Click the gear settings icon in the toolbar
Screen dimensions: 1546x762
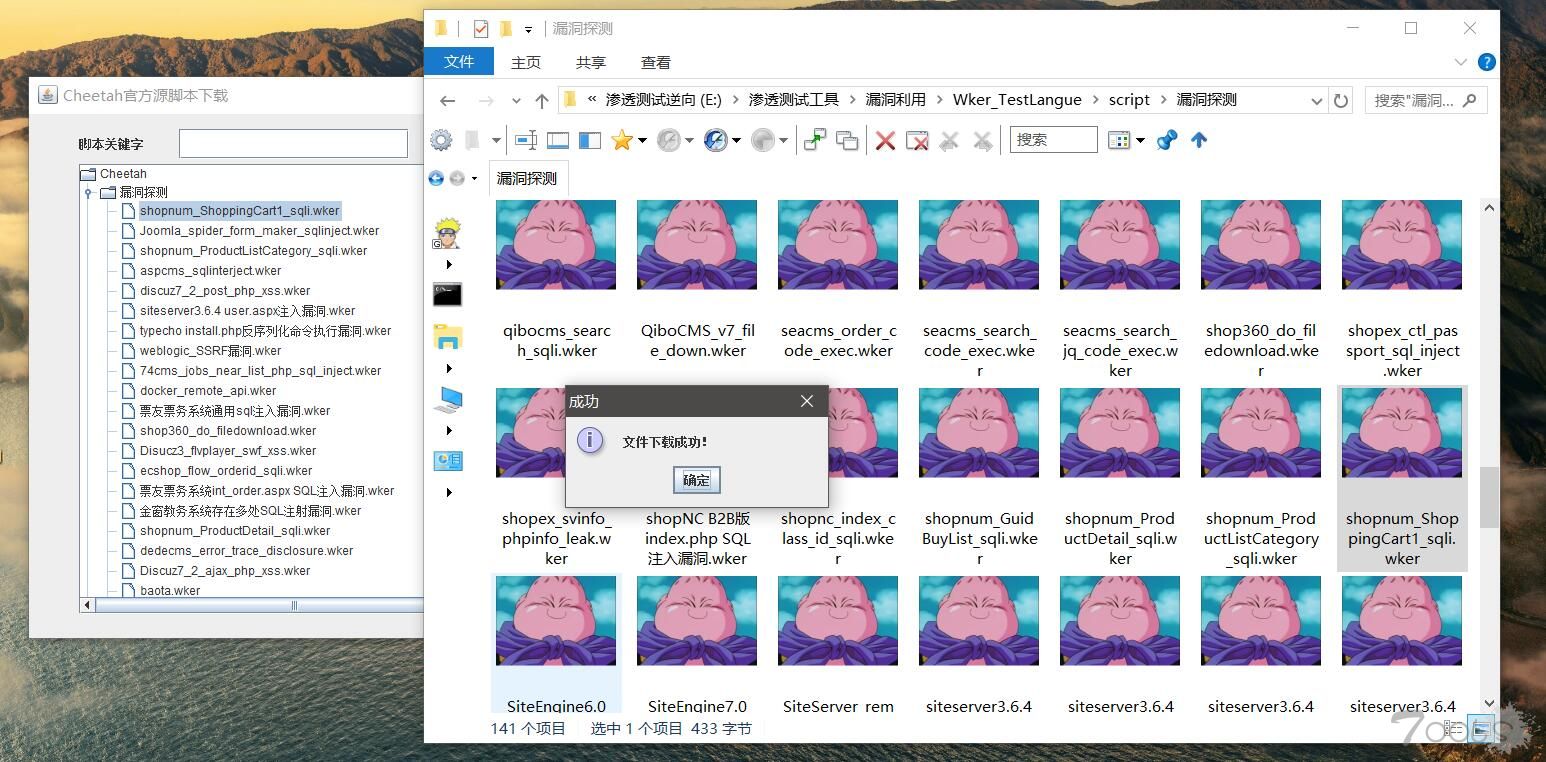coord(441,141)
